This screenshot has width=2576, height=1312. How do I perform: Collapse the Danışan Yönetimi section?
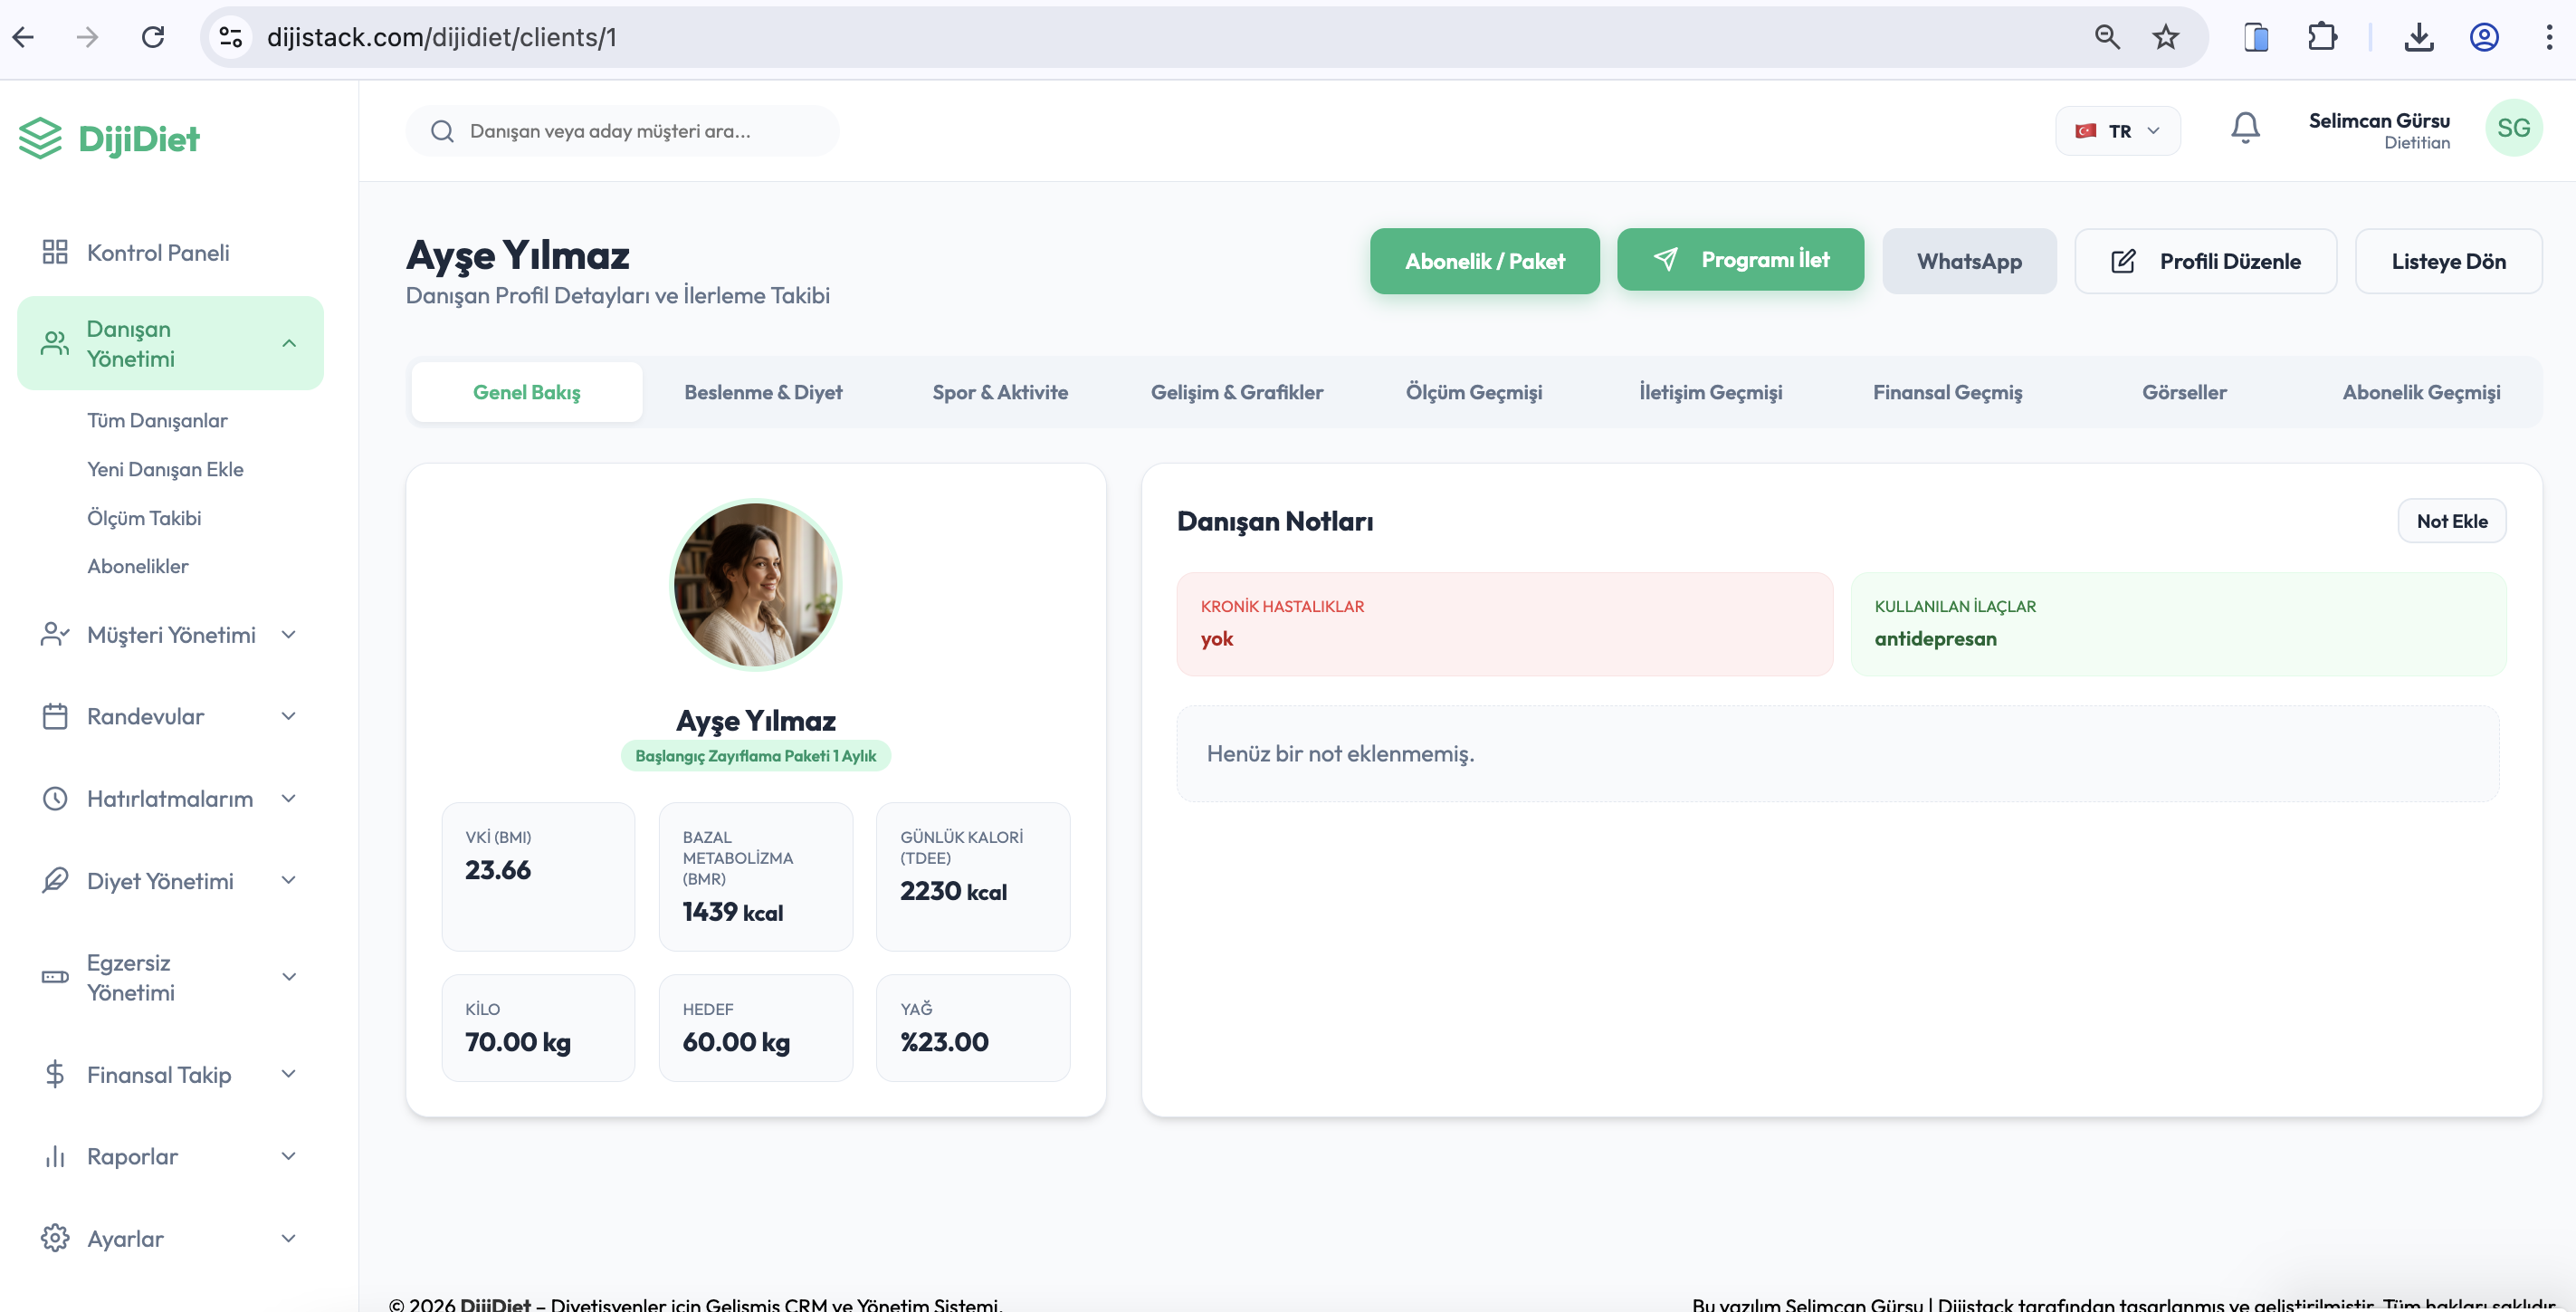coord(289,342)
